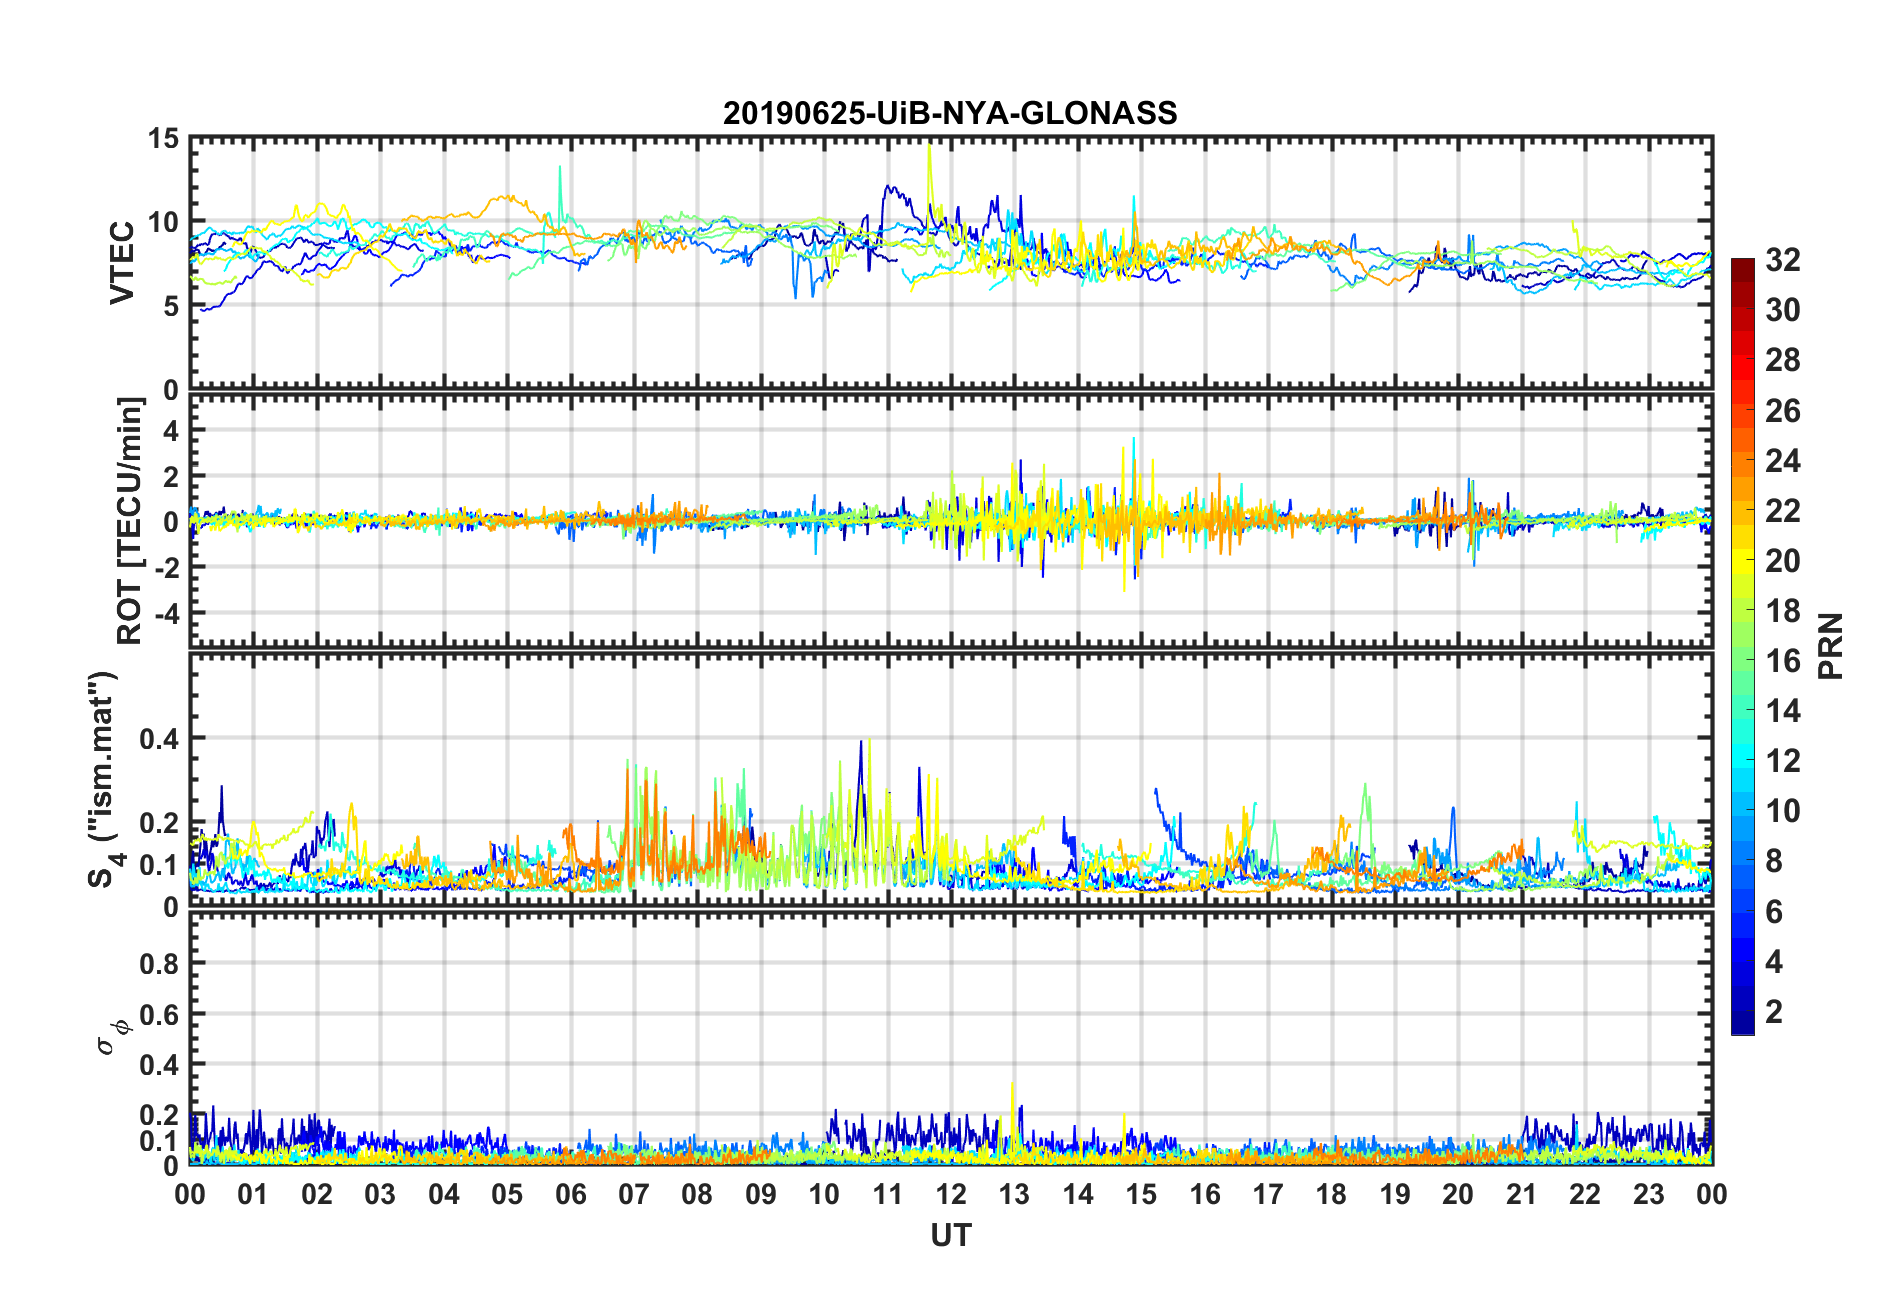The height and width of the screenshot is (1292, 1902).
Task: Click the colorbar tick label 32
Action: [x=1782, y=260]
